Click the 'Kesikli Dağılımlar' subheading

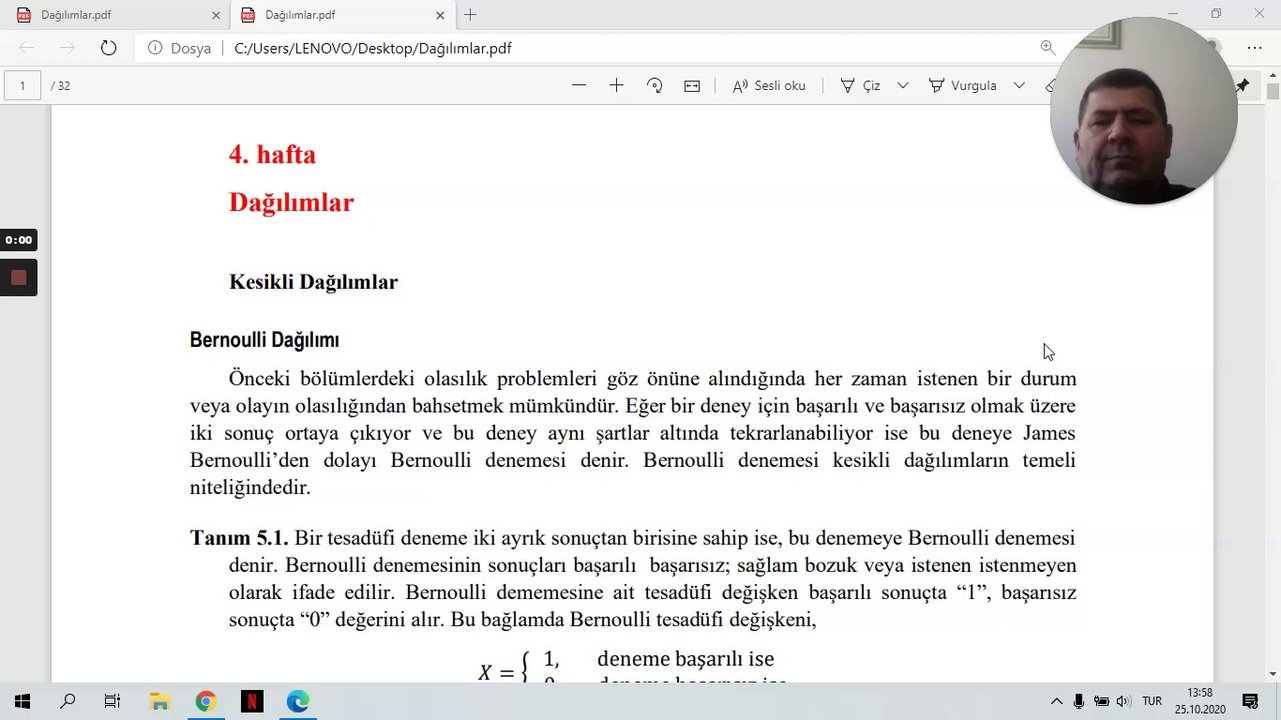[313, 282]
